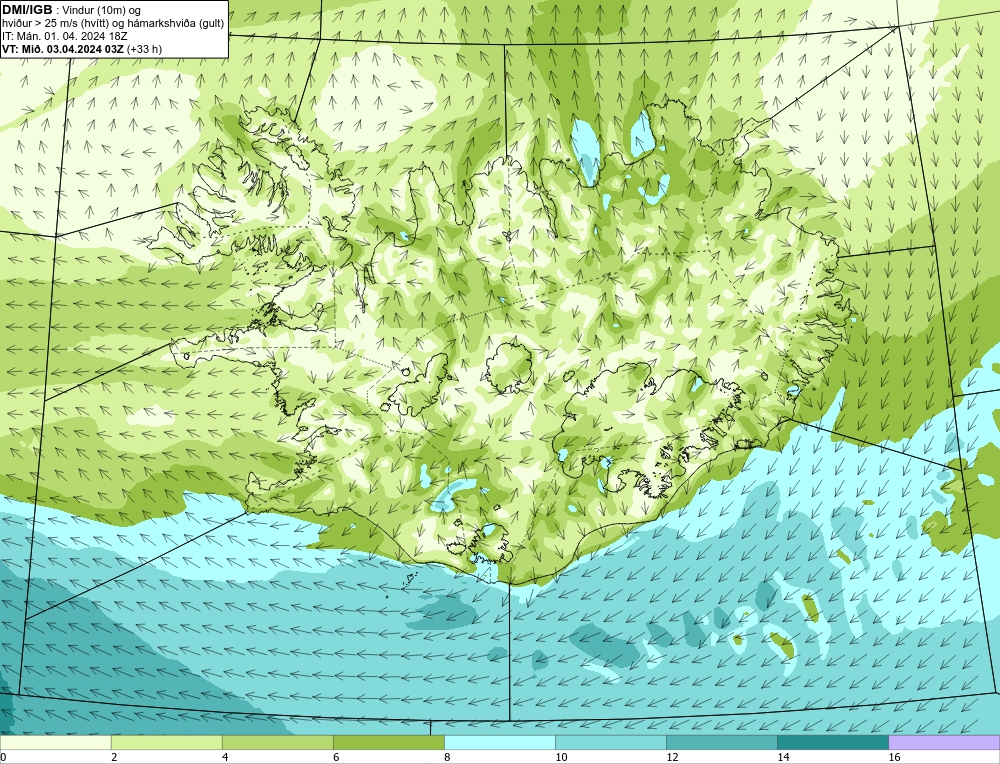Click the '(+33 h)' forecast offset text
The width and height of the screenshot is (1000, 764).
tap(144, 49)
